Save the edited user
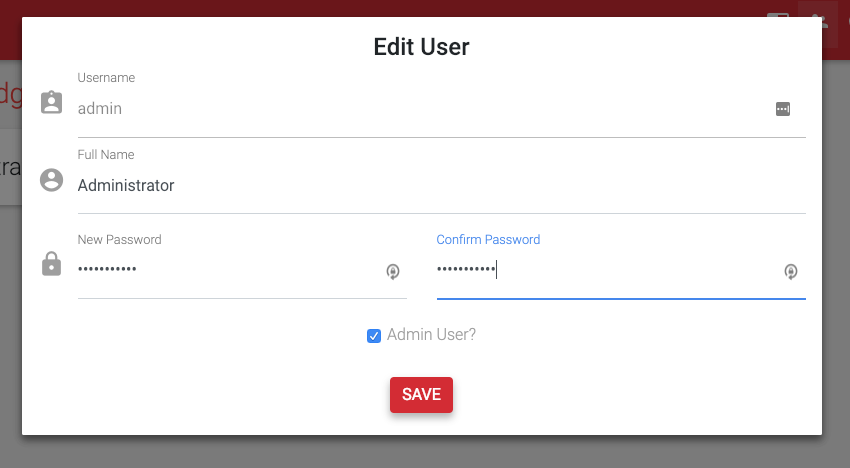This screenshot has width=850, height=468. pyautogui.click(x=421, y=395)
